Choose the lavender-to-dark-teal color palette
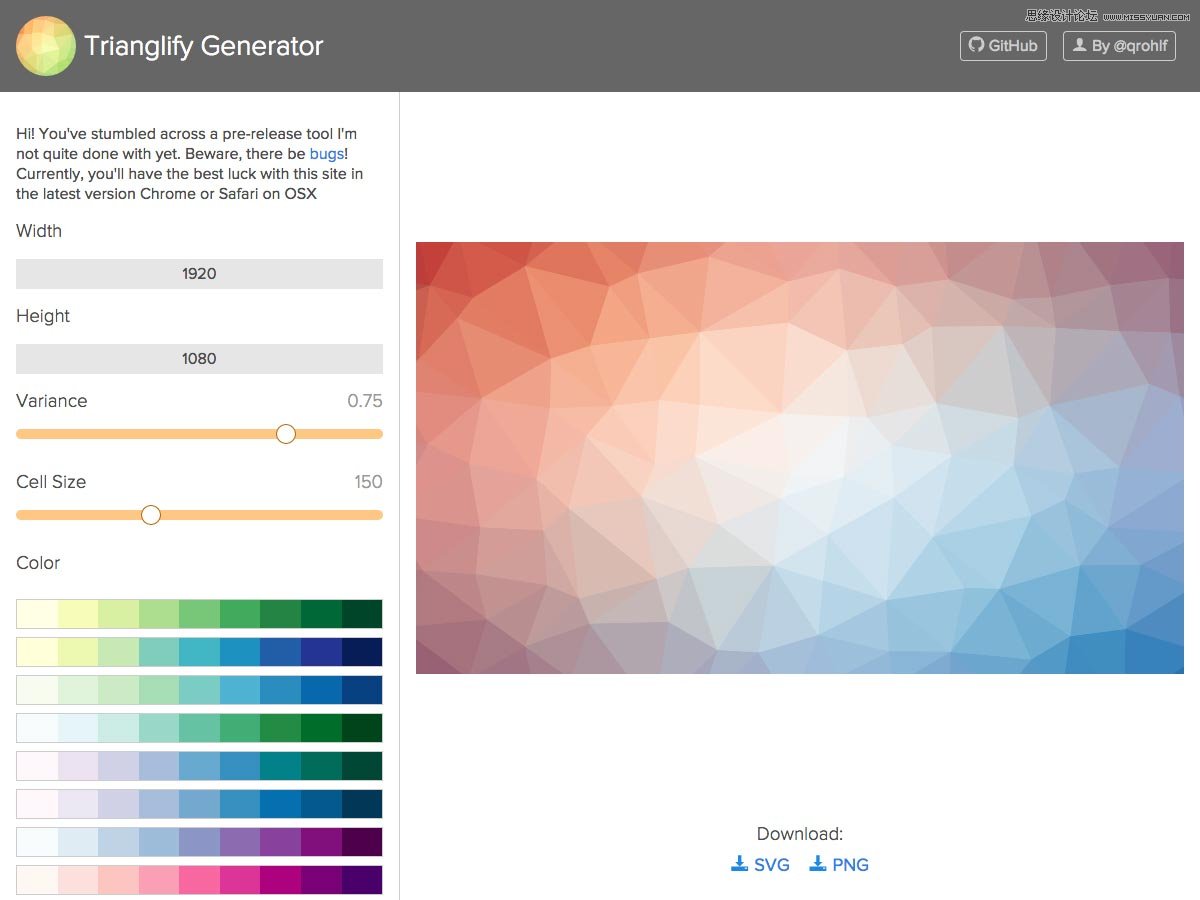Image resolution: width=1200 pixels, height=900 pixels. (x=199, y=766)
